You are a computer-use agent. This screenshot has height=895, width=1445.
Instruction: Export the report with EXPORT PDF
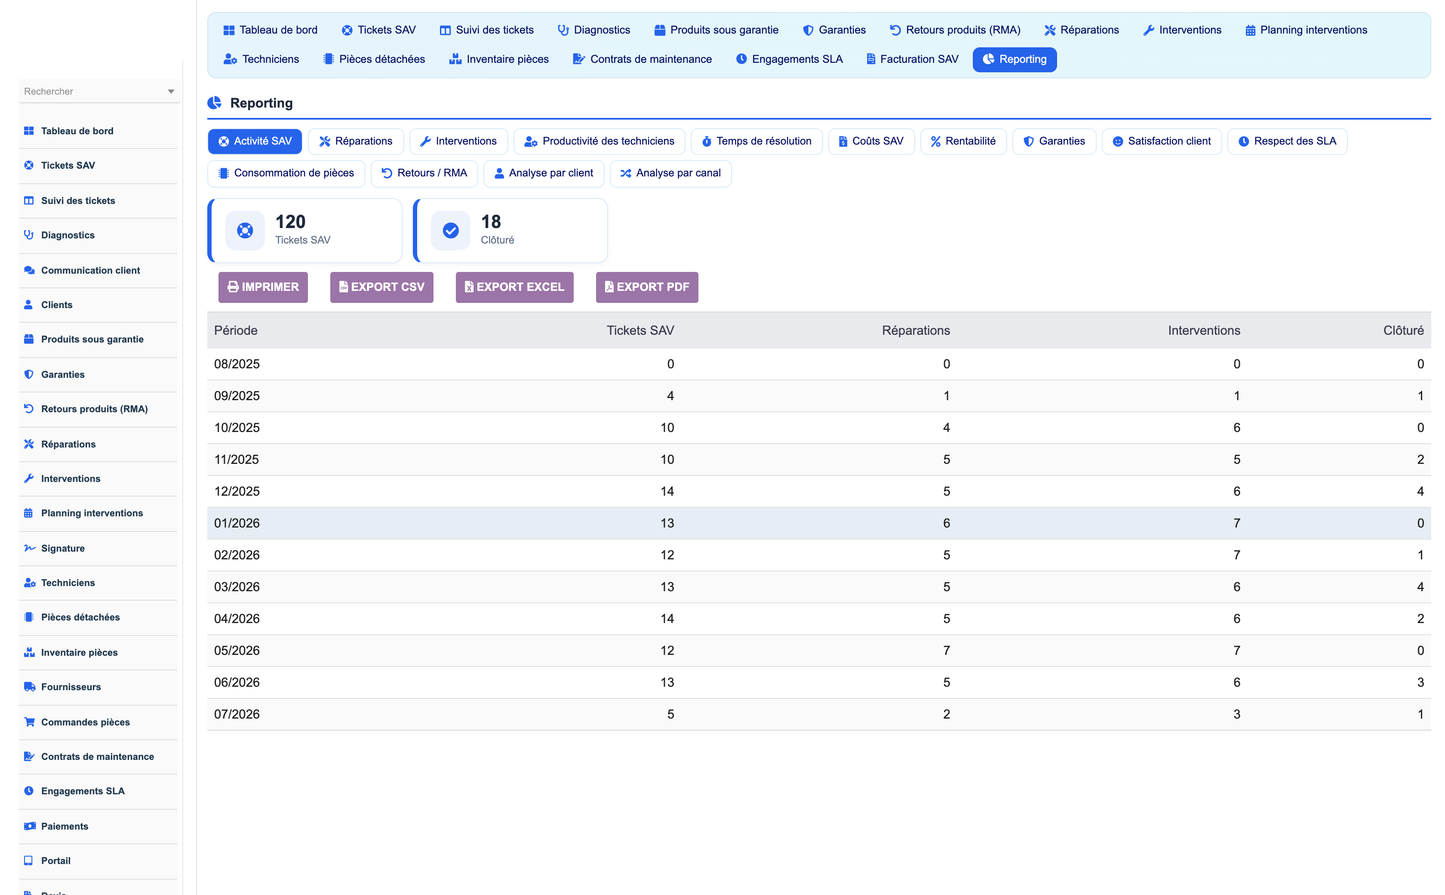point(647,287)
